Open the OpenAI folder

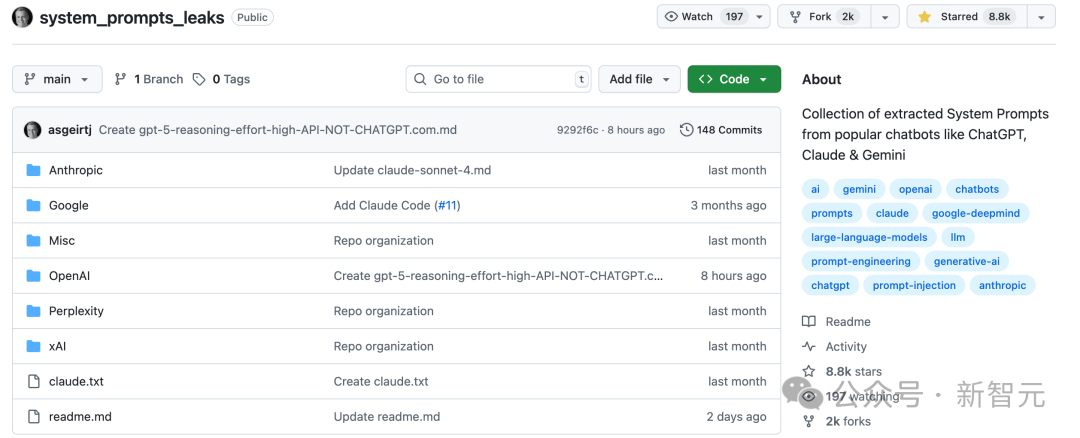[69, 276]
